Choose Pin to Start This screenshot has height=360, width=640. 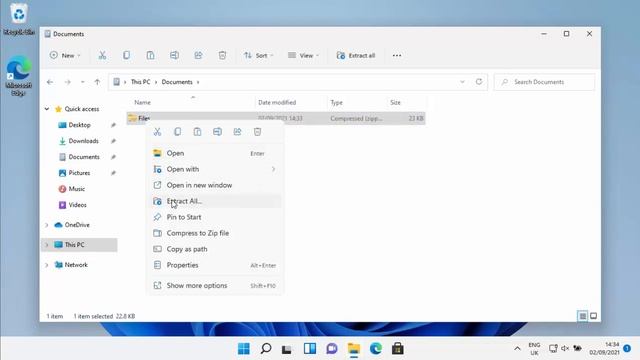click(215, 217)
